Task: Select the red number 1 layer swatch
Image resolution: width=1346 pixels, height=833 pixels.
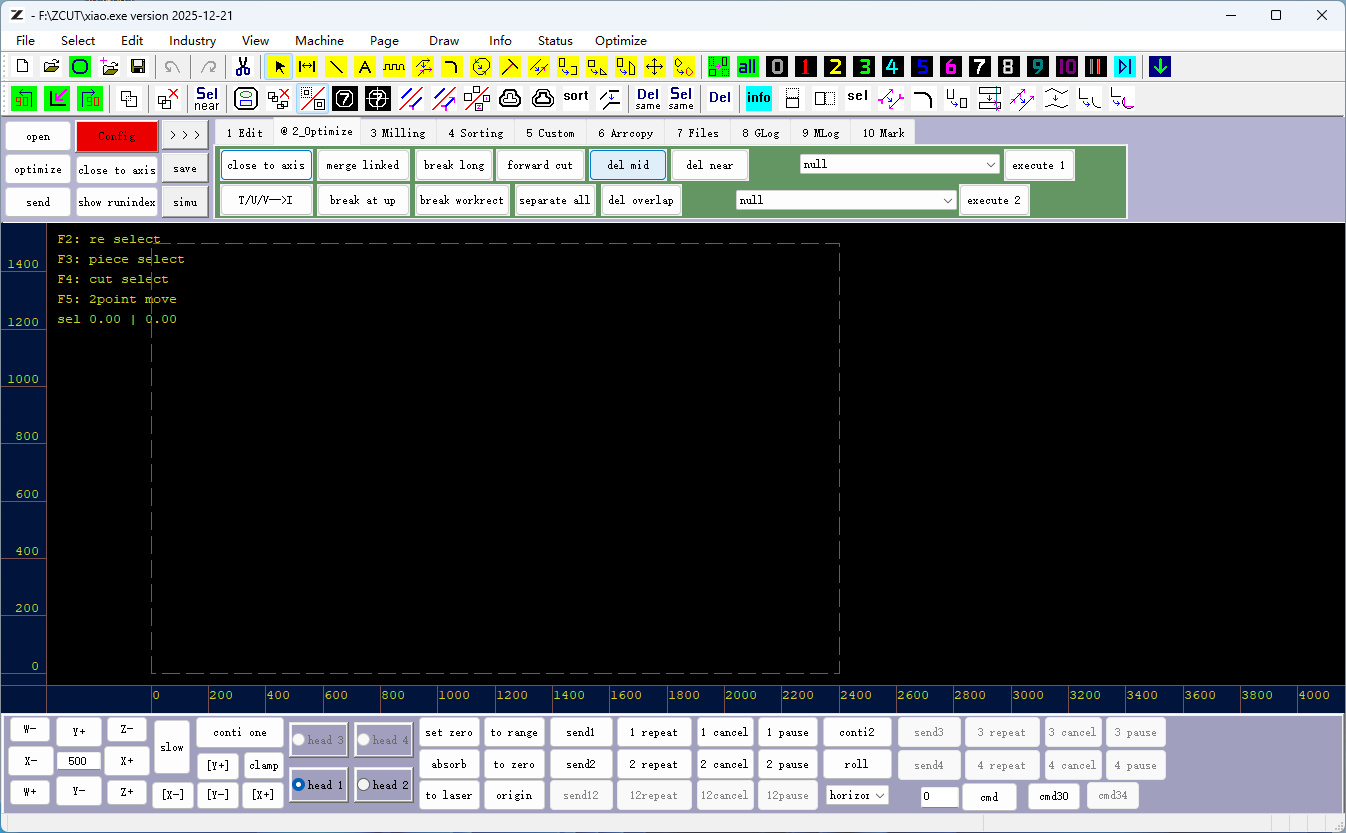Action: tap(805, 67)
